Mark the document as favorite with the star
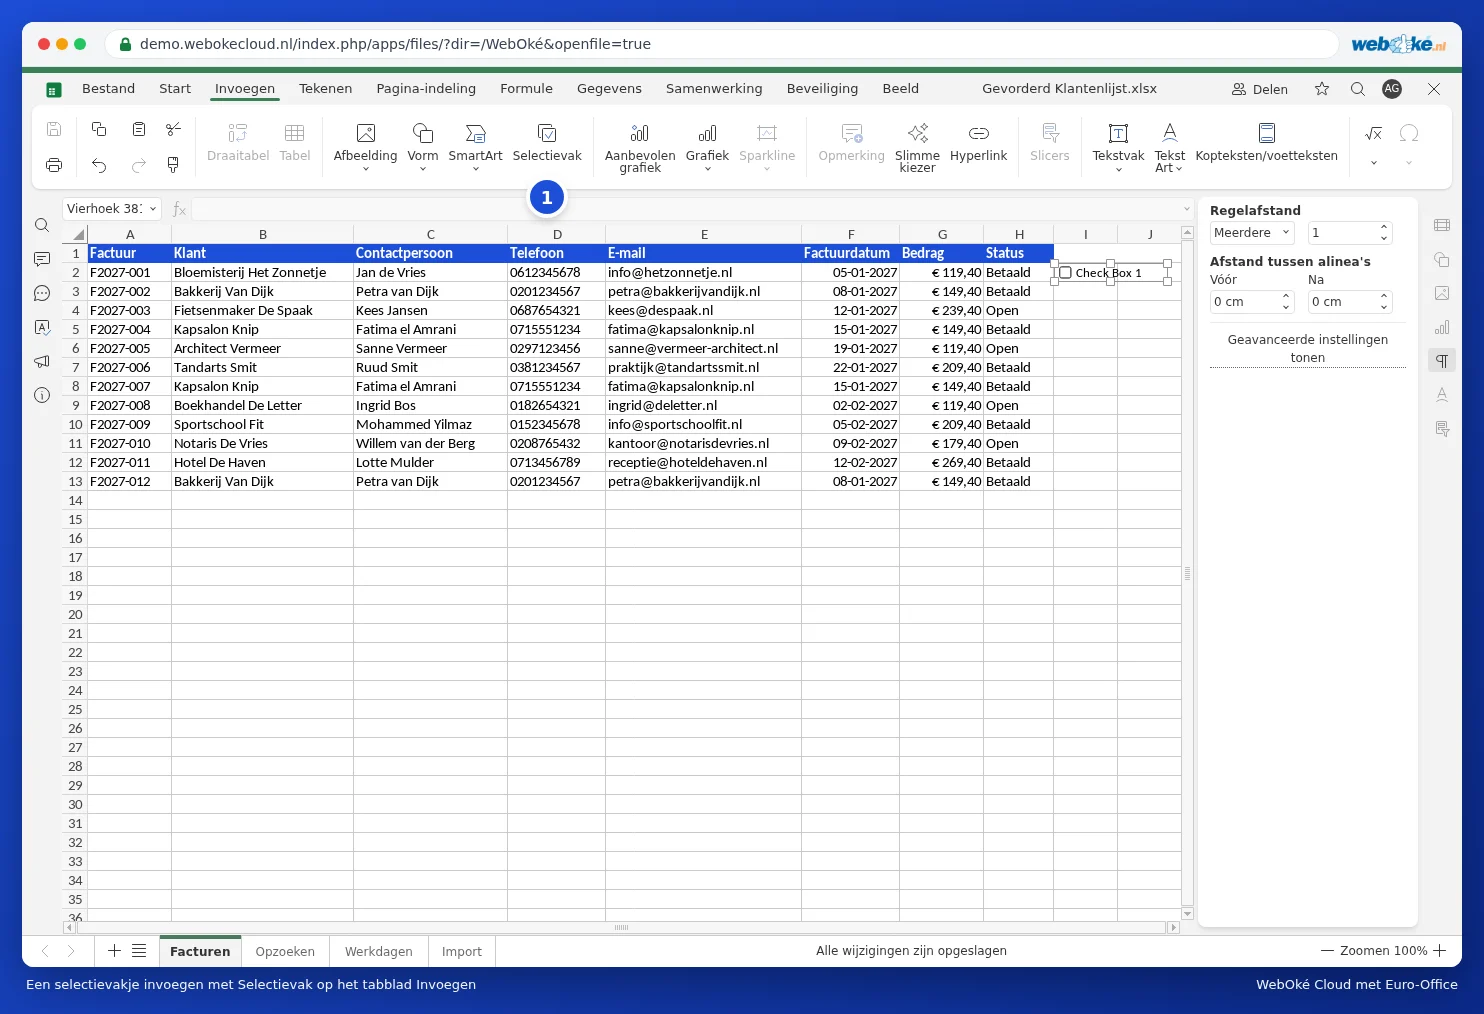This screenshot has height=1014, width=1484. (x=1322, y=89)
